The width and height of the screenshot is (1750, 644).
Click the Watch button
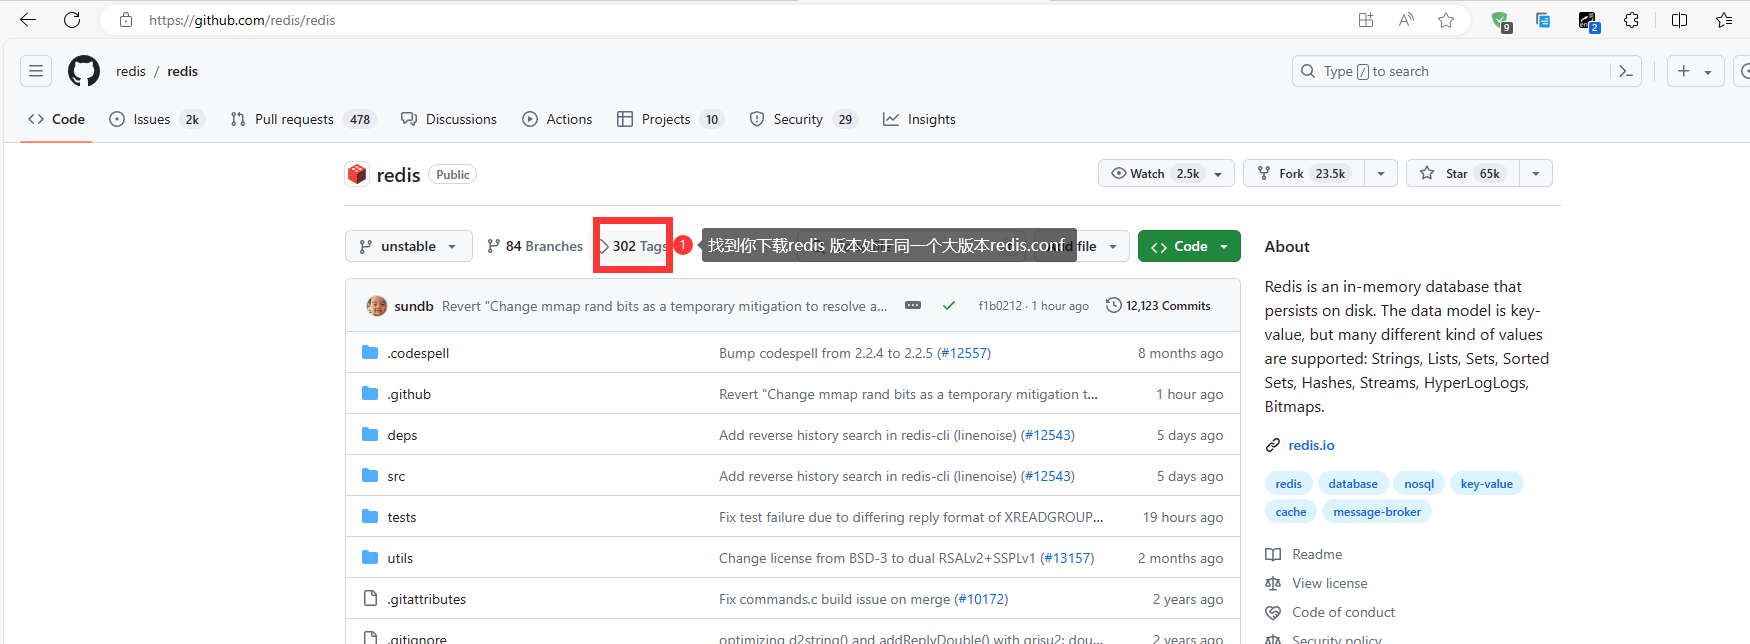pyautogui.click(x=1166, y=173)
